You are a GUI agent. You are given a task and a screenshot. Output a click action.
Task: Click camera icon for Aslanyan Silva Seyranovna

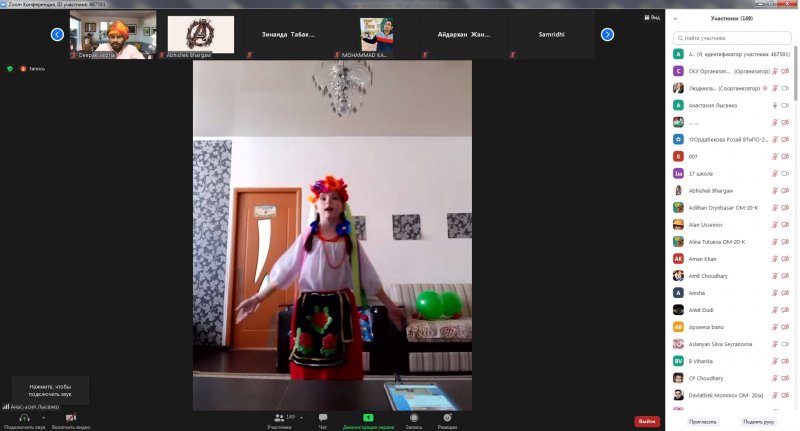[785, 344]
